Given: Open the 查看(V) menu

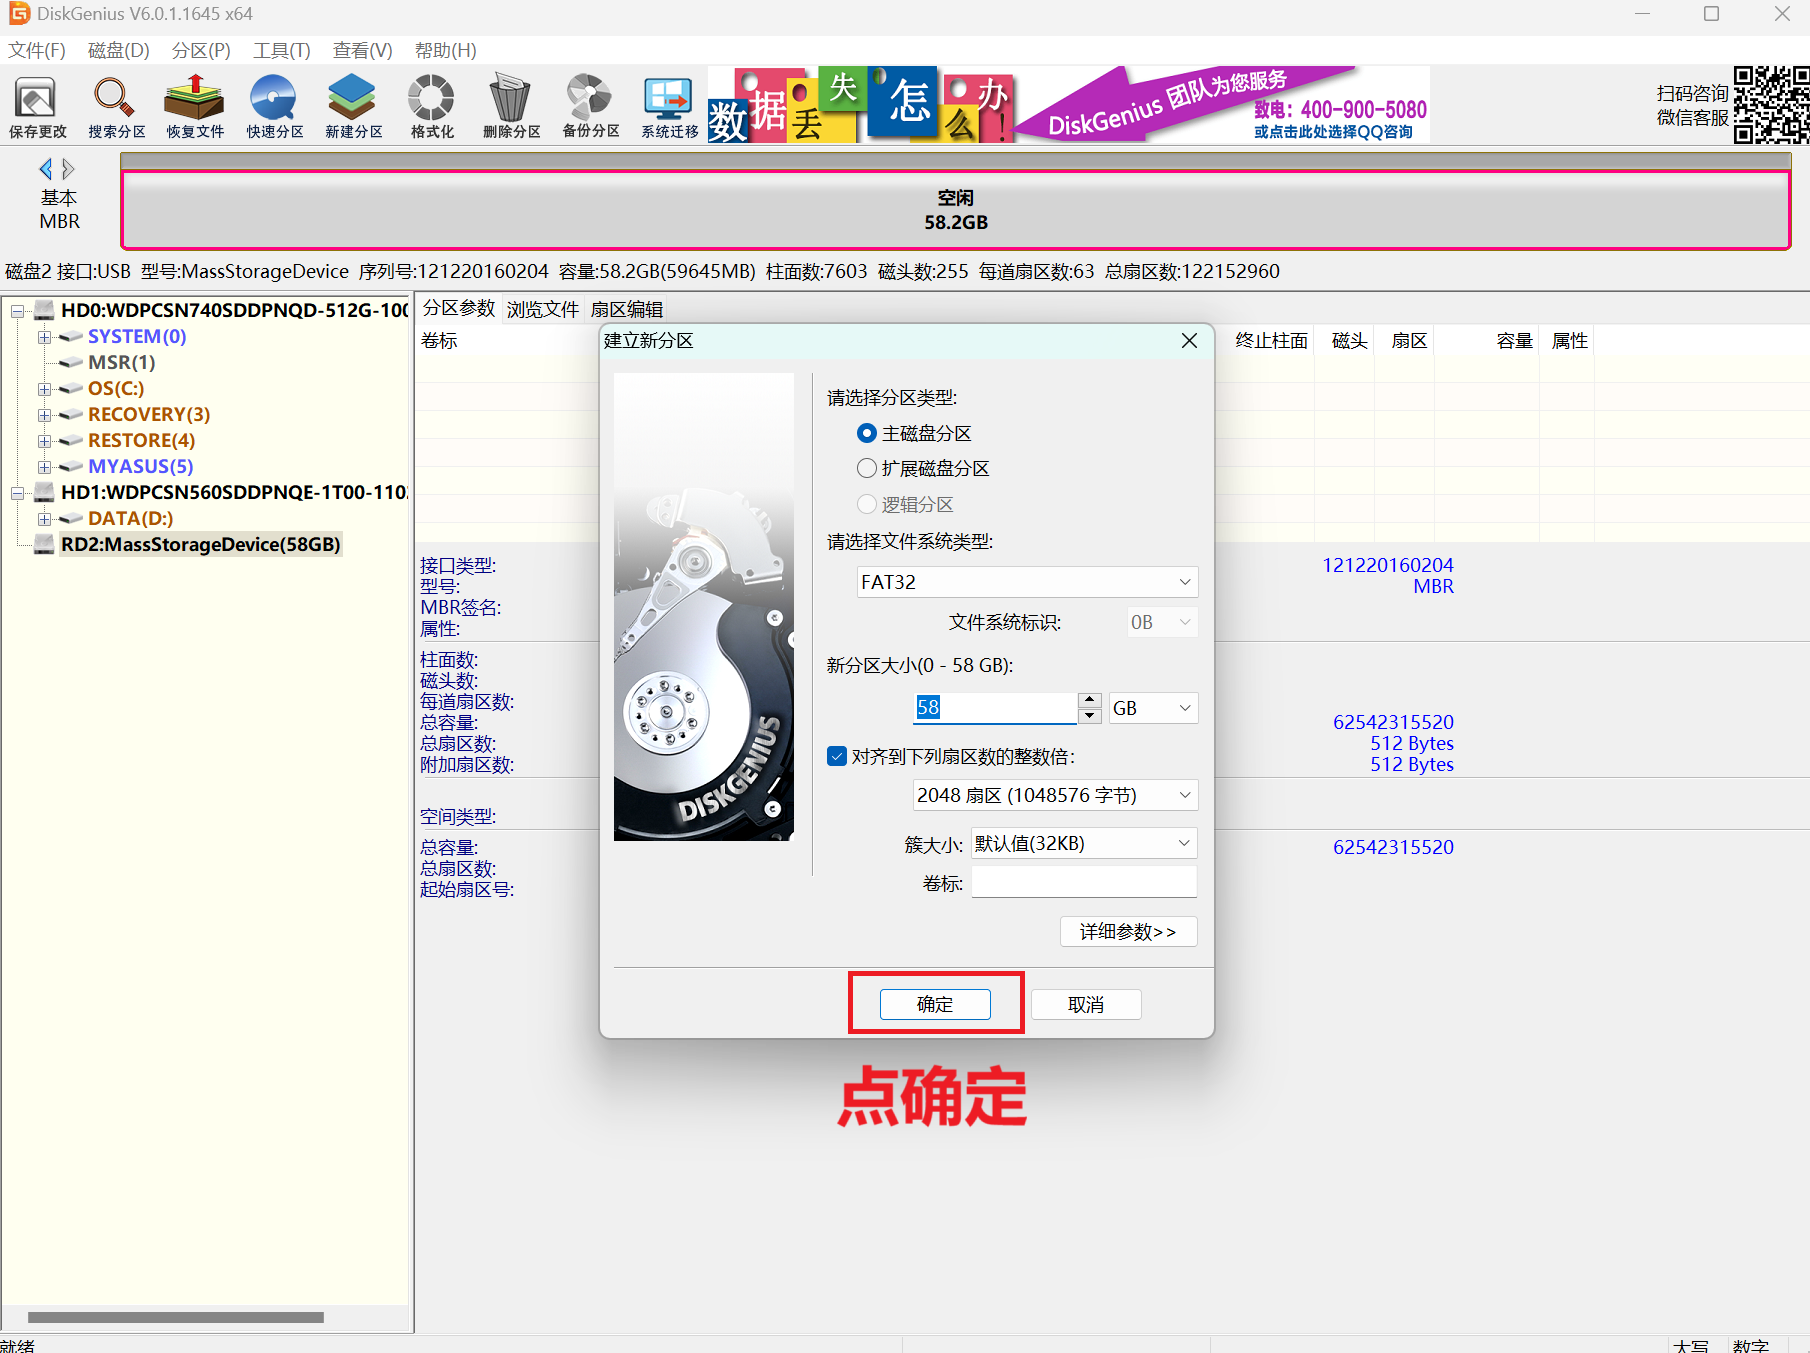Looking at the screenshot, I should coord(362,50).
